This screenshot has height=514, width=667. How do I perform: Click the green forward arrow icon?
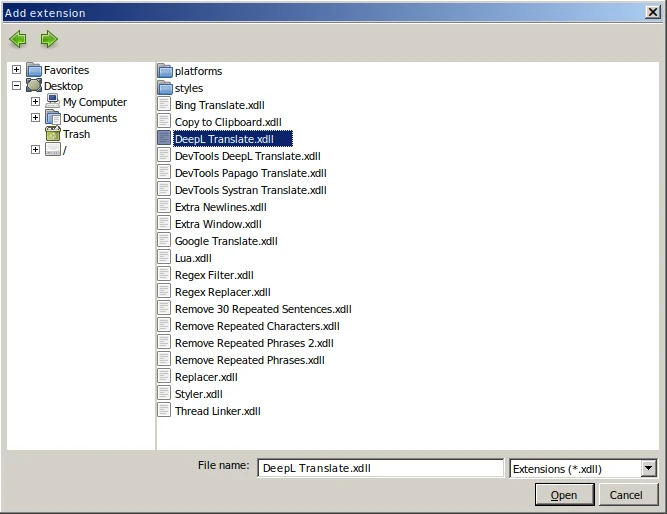pyautogui.click(x=49, y=40)
